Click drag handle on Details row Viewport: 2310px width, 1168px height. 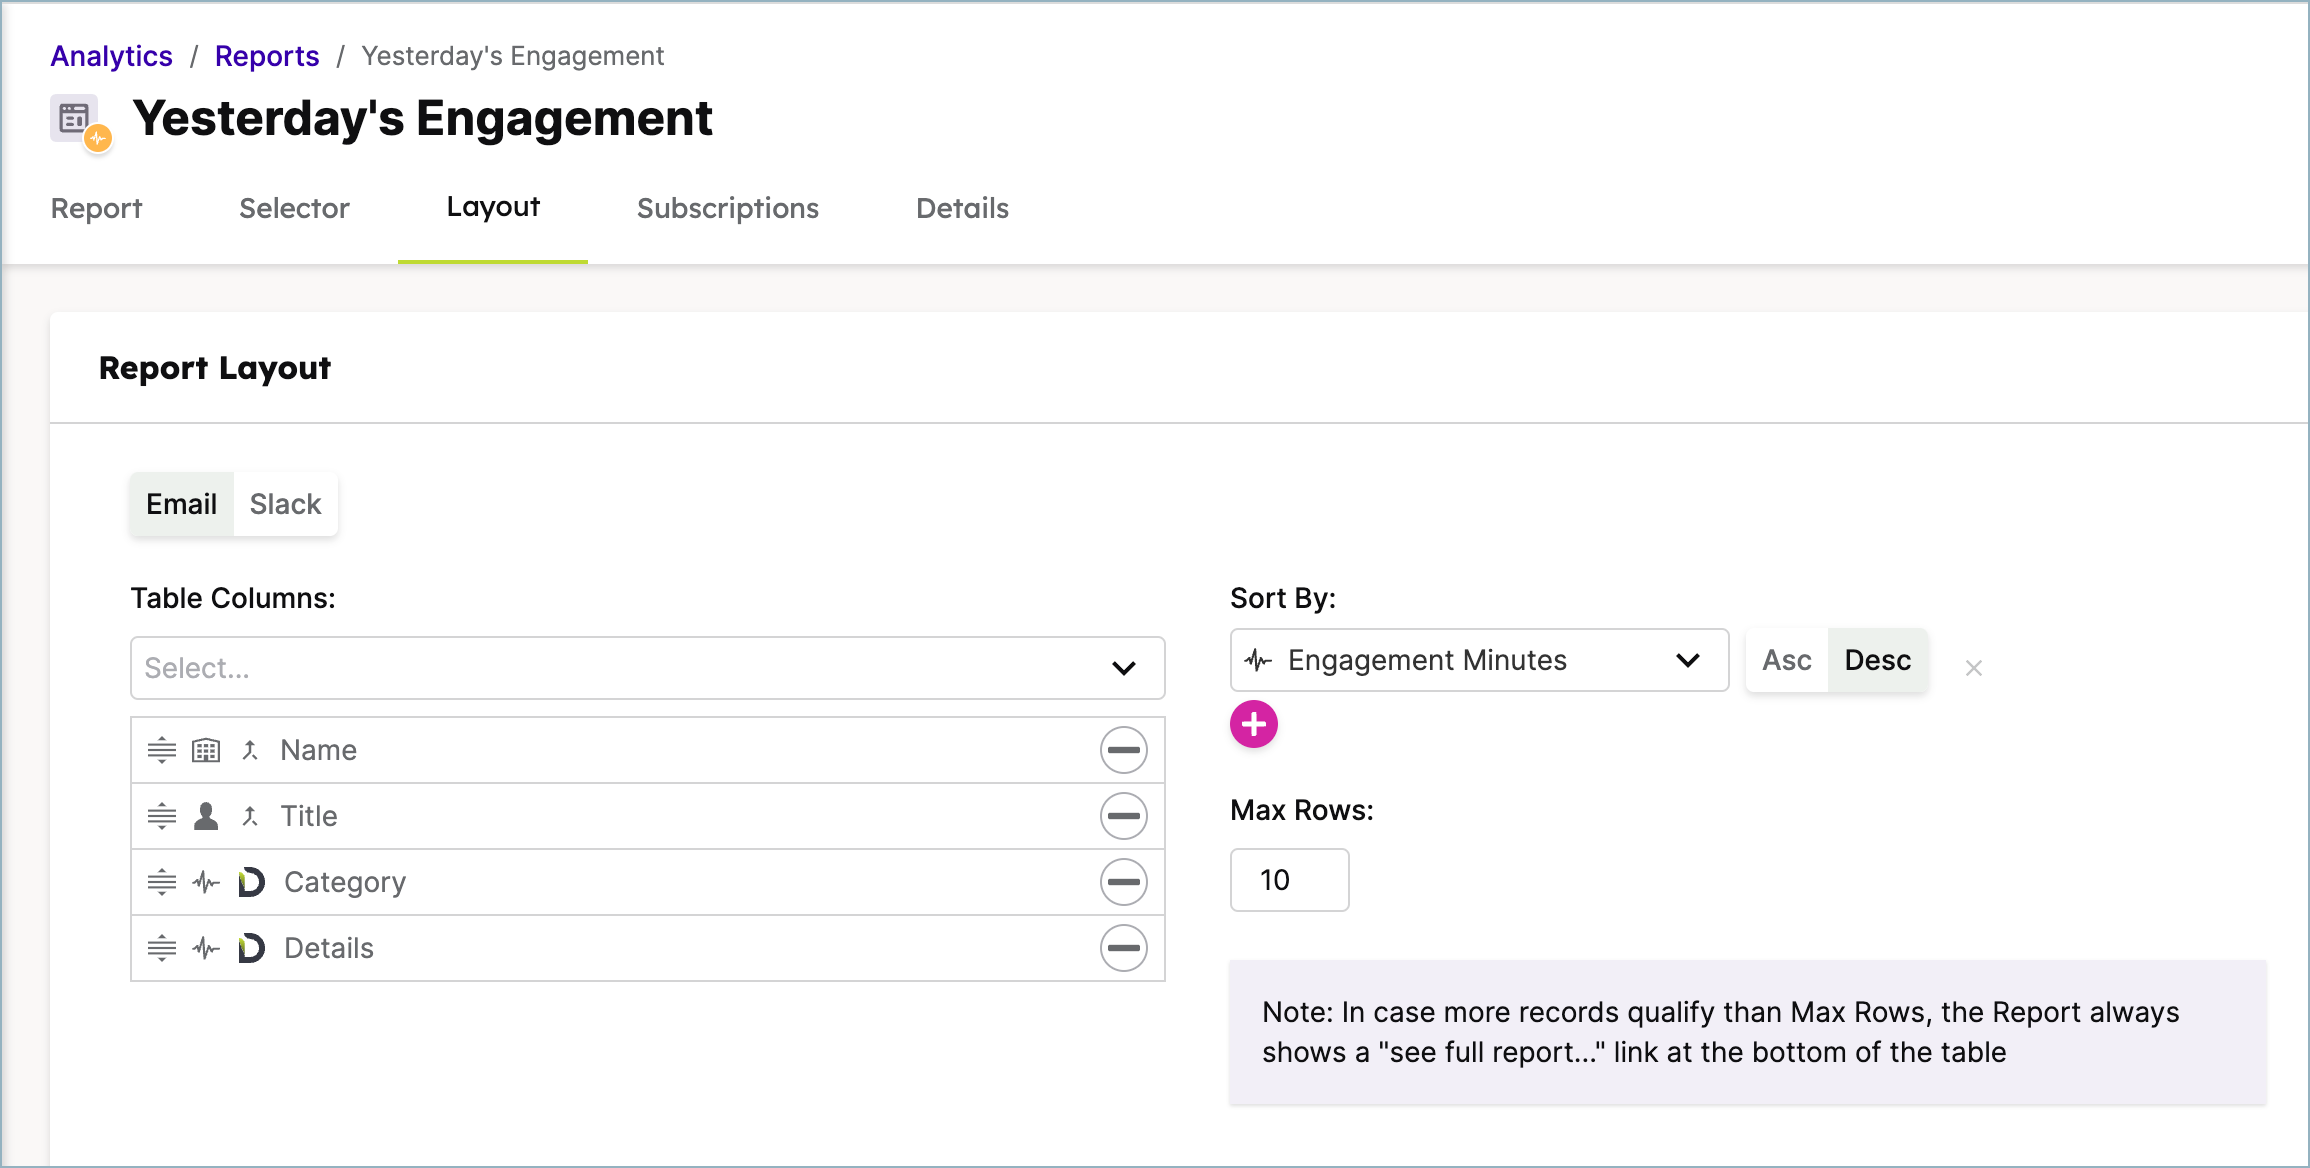[x=162, y=948]
